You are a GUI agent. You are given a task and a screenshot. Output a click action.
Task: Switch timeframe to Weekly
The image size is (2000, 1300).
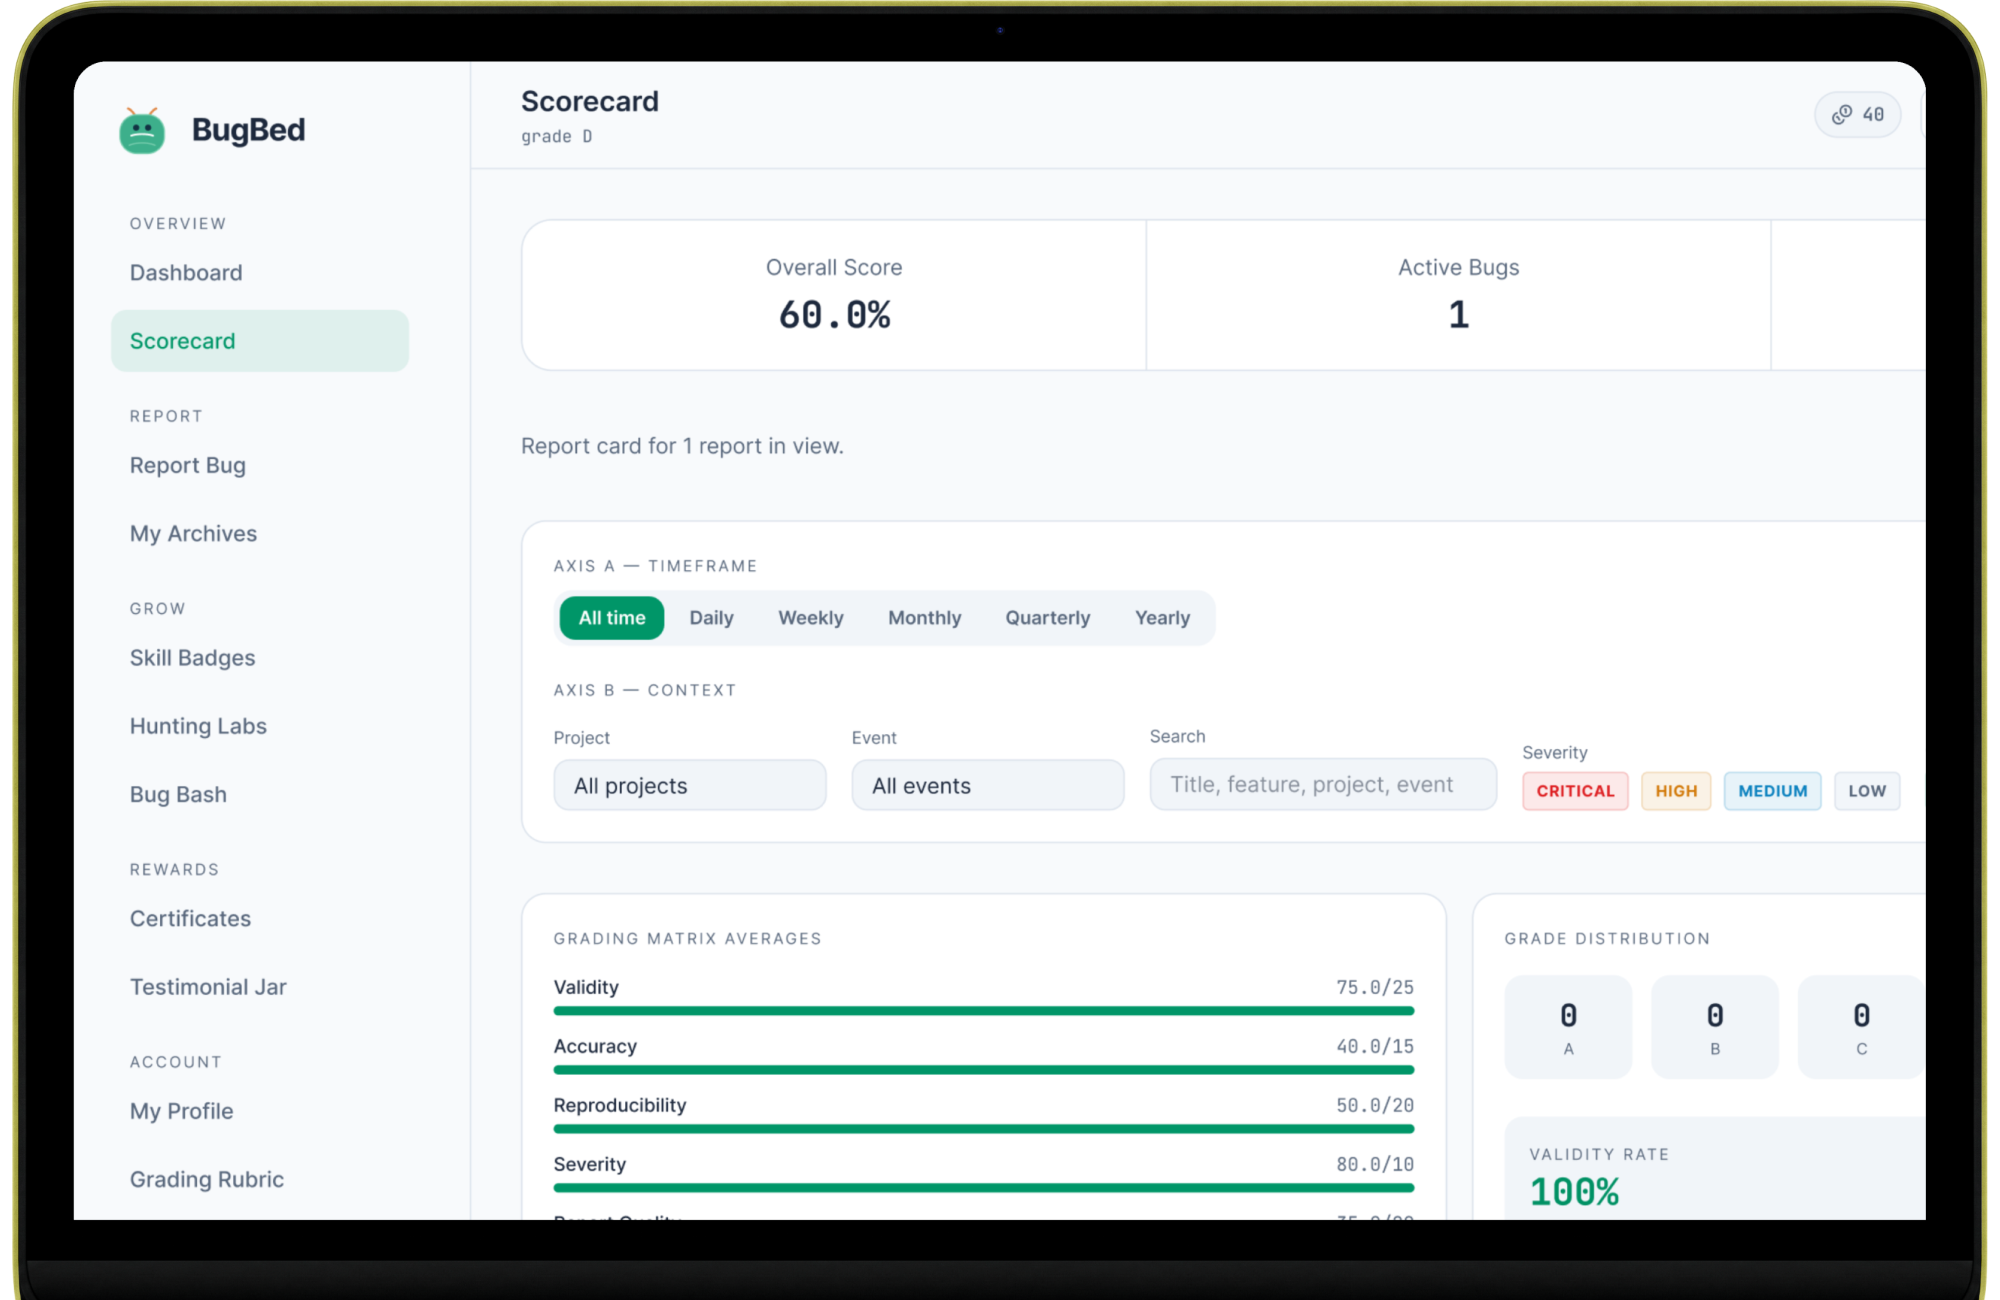pyautogui.click(x=811, y=618)
